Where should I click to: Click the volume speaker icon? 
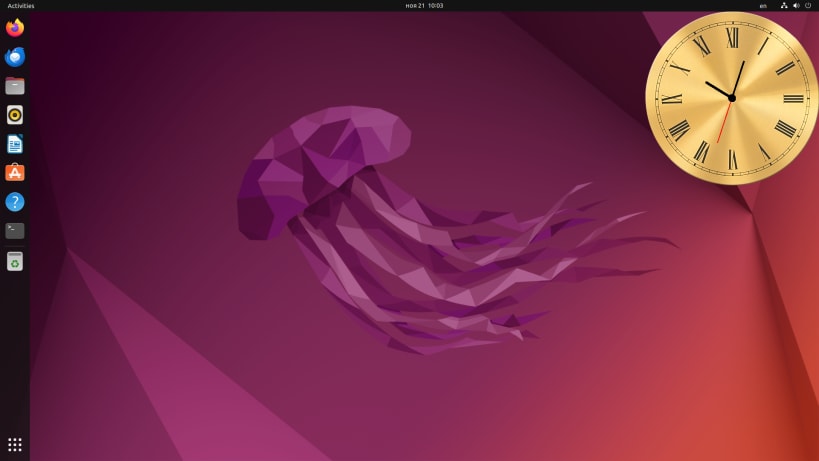click(x=796, y=6)
